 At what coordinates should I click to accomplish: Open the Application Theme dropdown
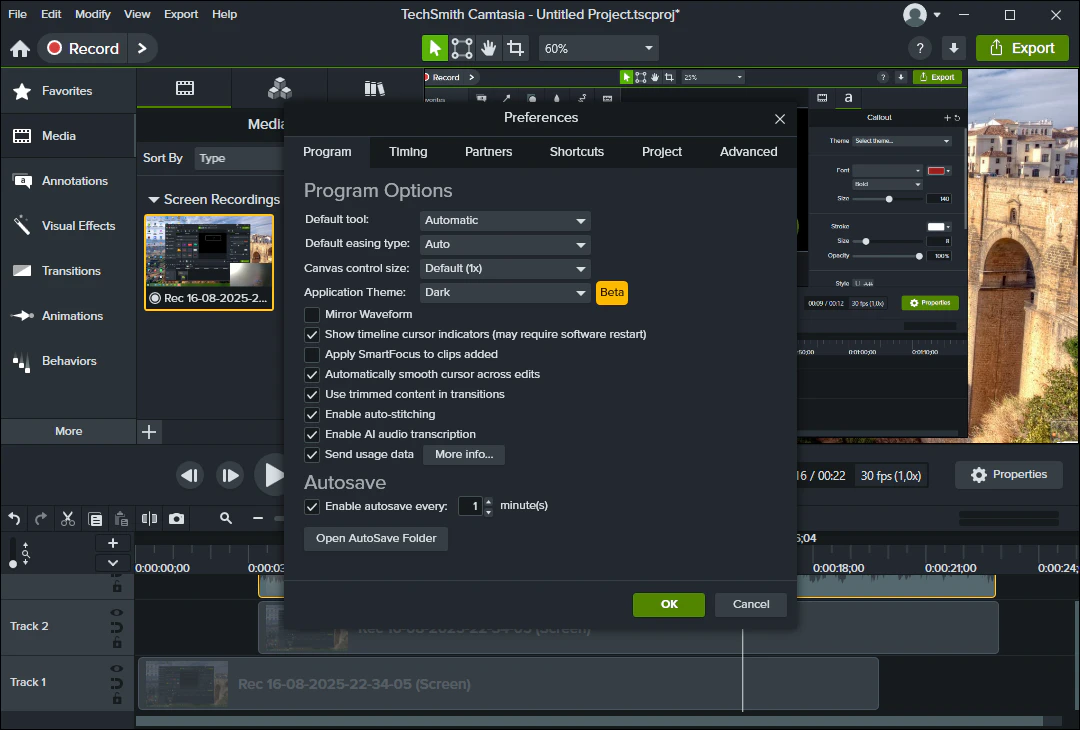[x=505, y=293]
